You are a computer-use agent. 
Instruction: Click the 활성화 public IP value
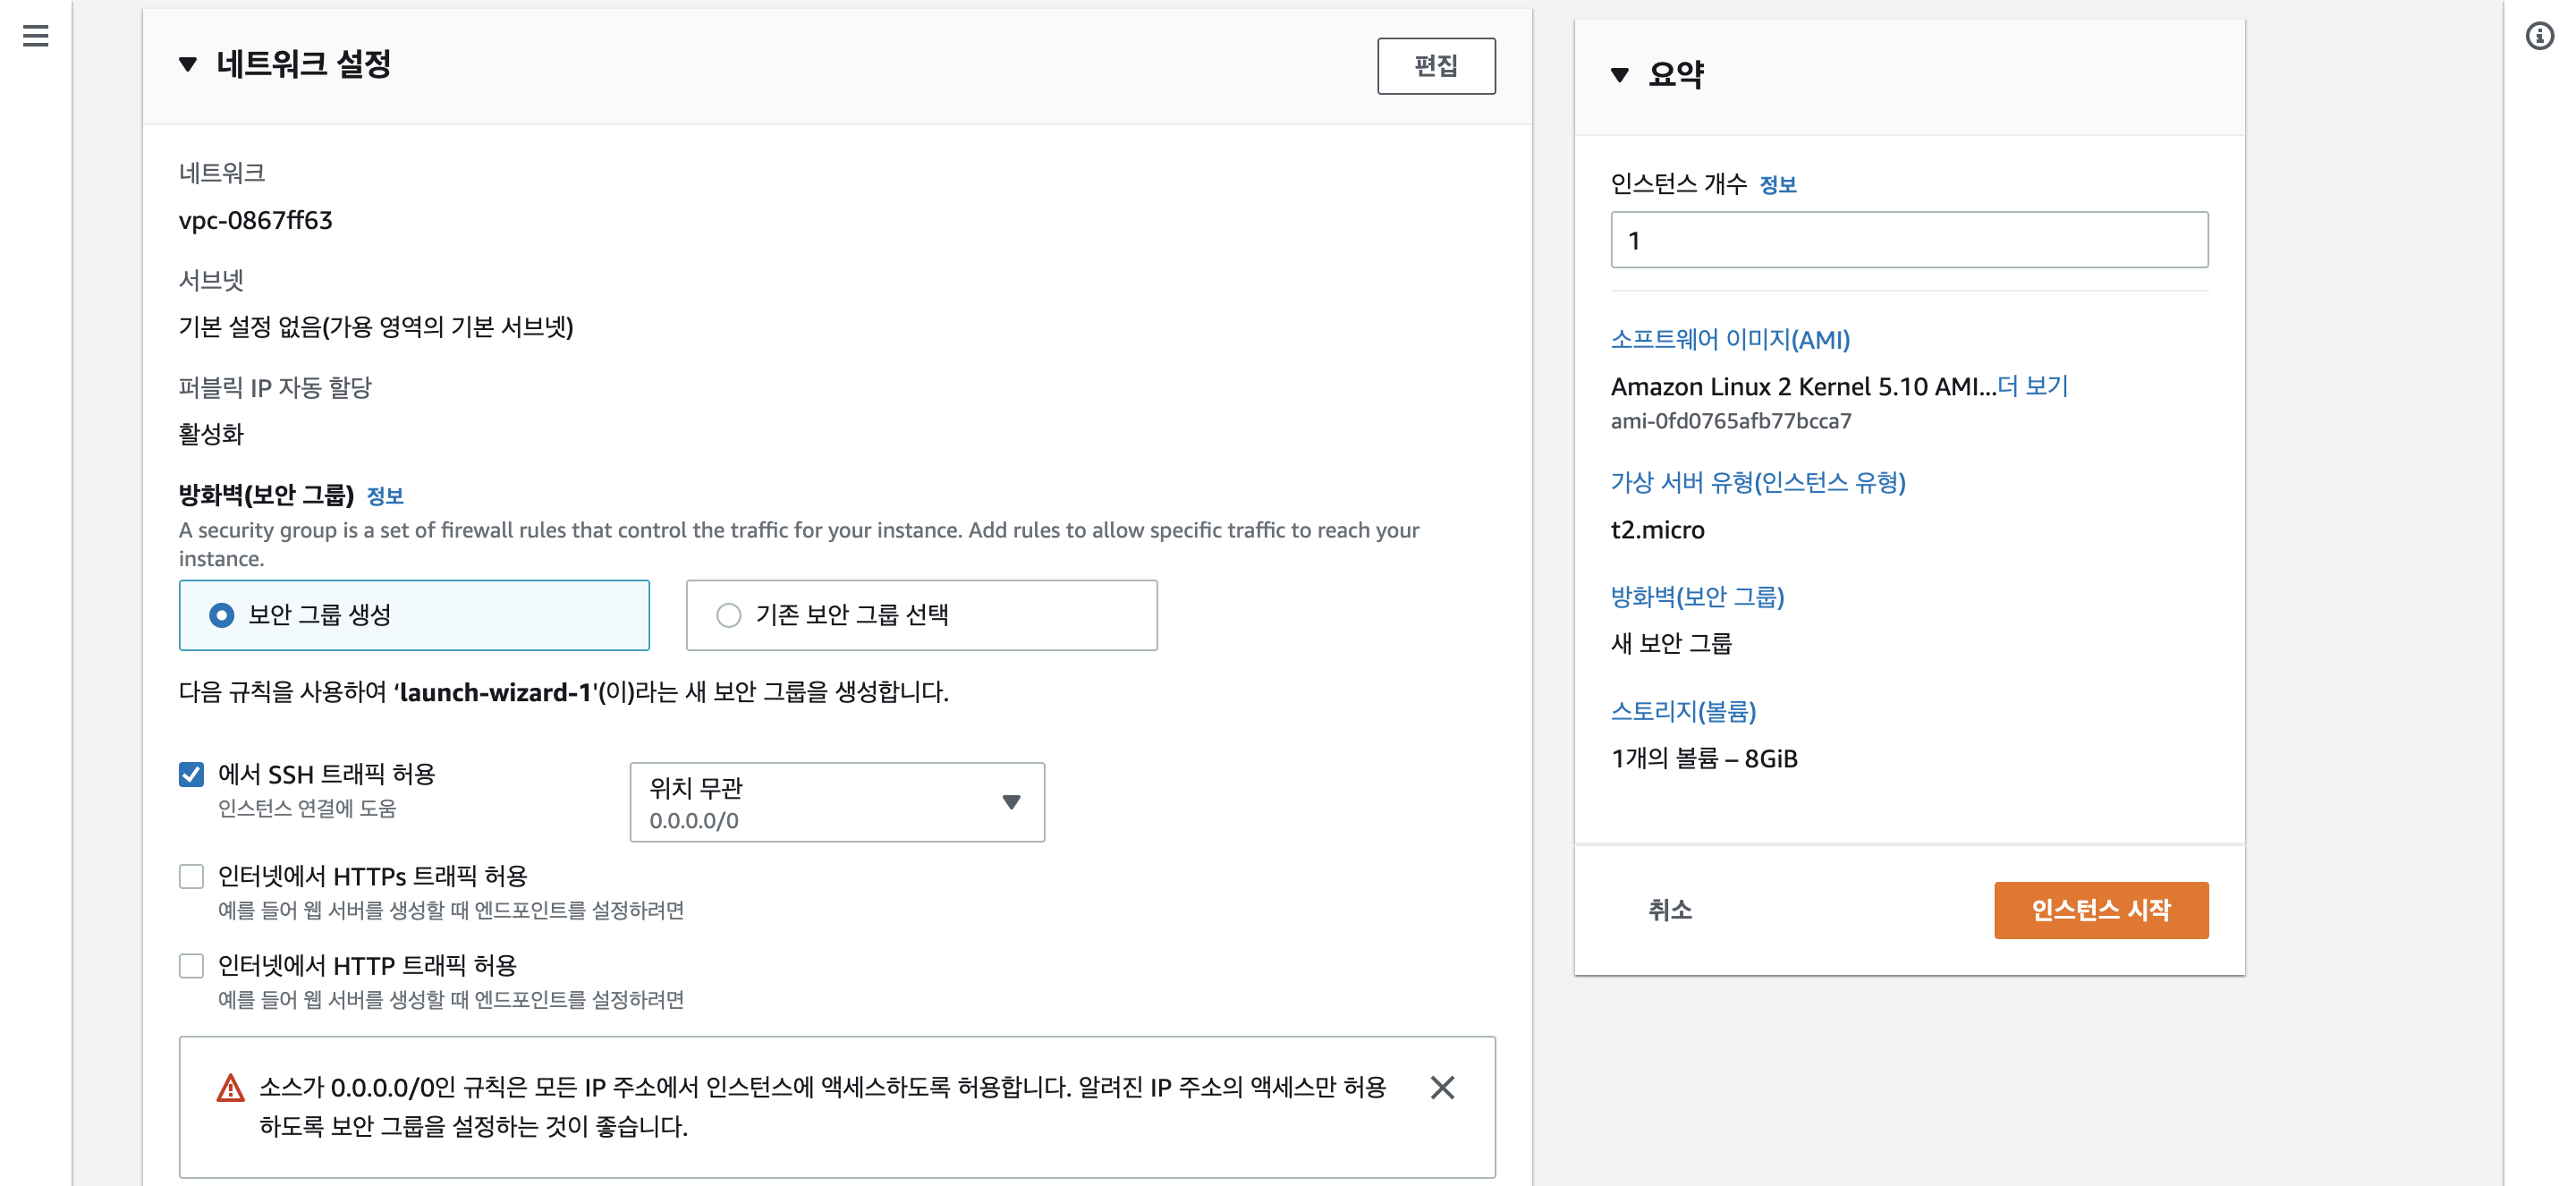pos(211,434)
